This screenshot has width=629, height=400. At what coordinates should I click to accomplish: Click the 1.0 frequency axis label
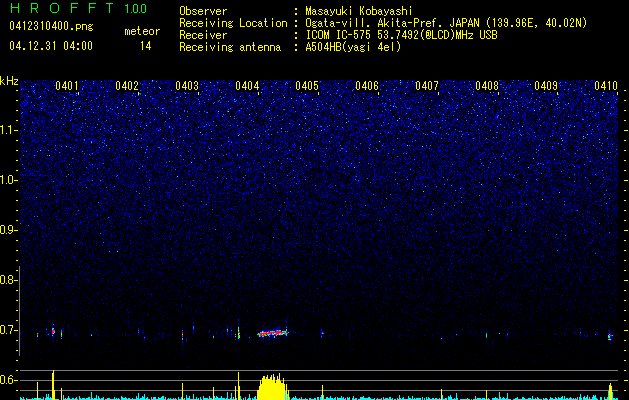[x=8, y=180]
